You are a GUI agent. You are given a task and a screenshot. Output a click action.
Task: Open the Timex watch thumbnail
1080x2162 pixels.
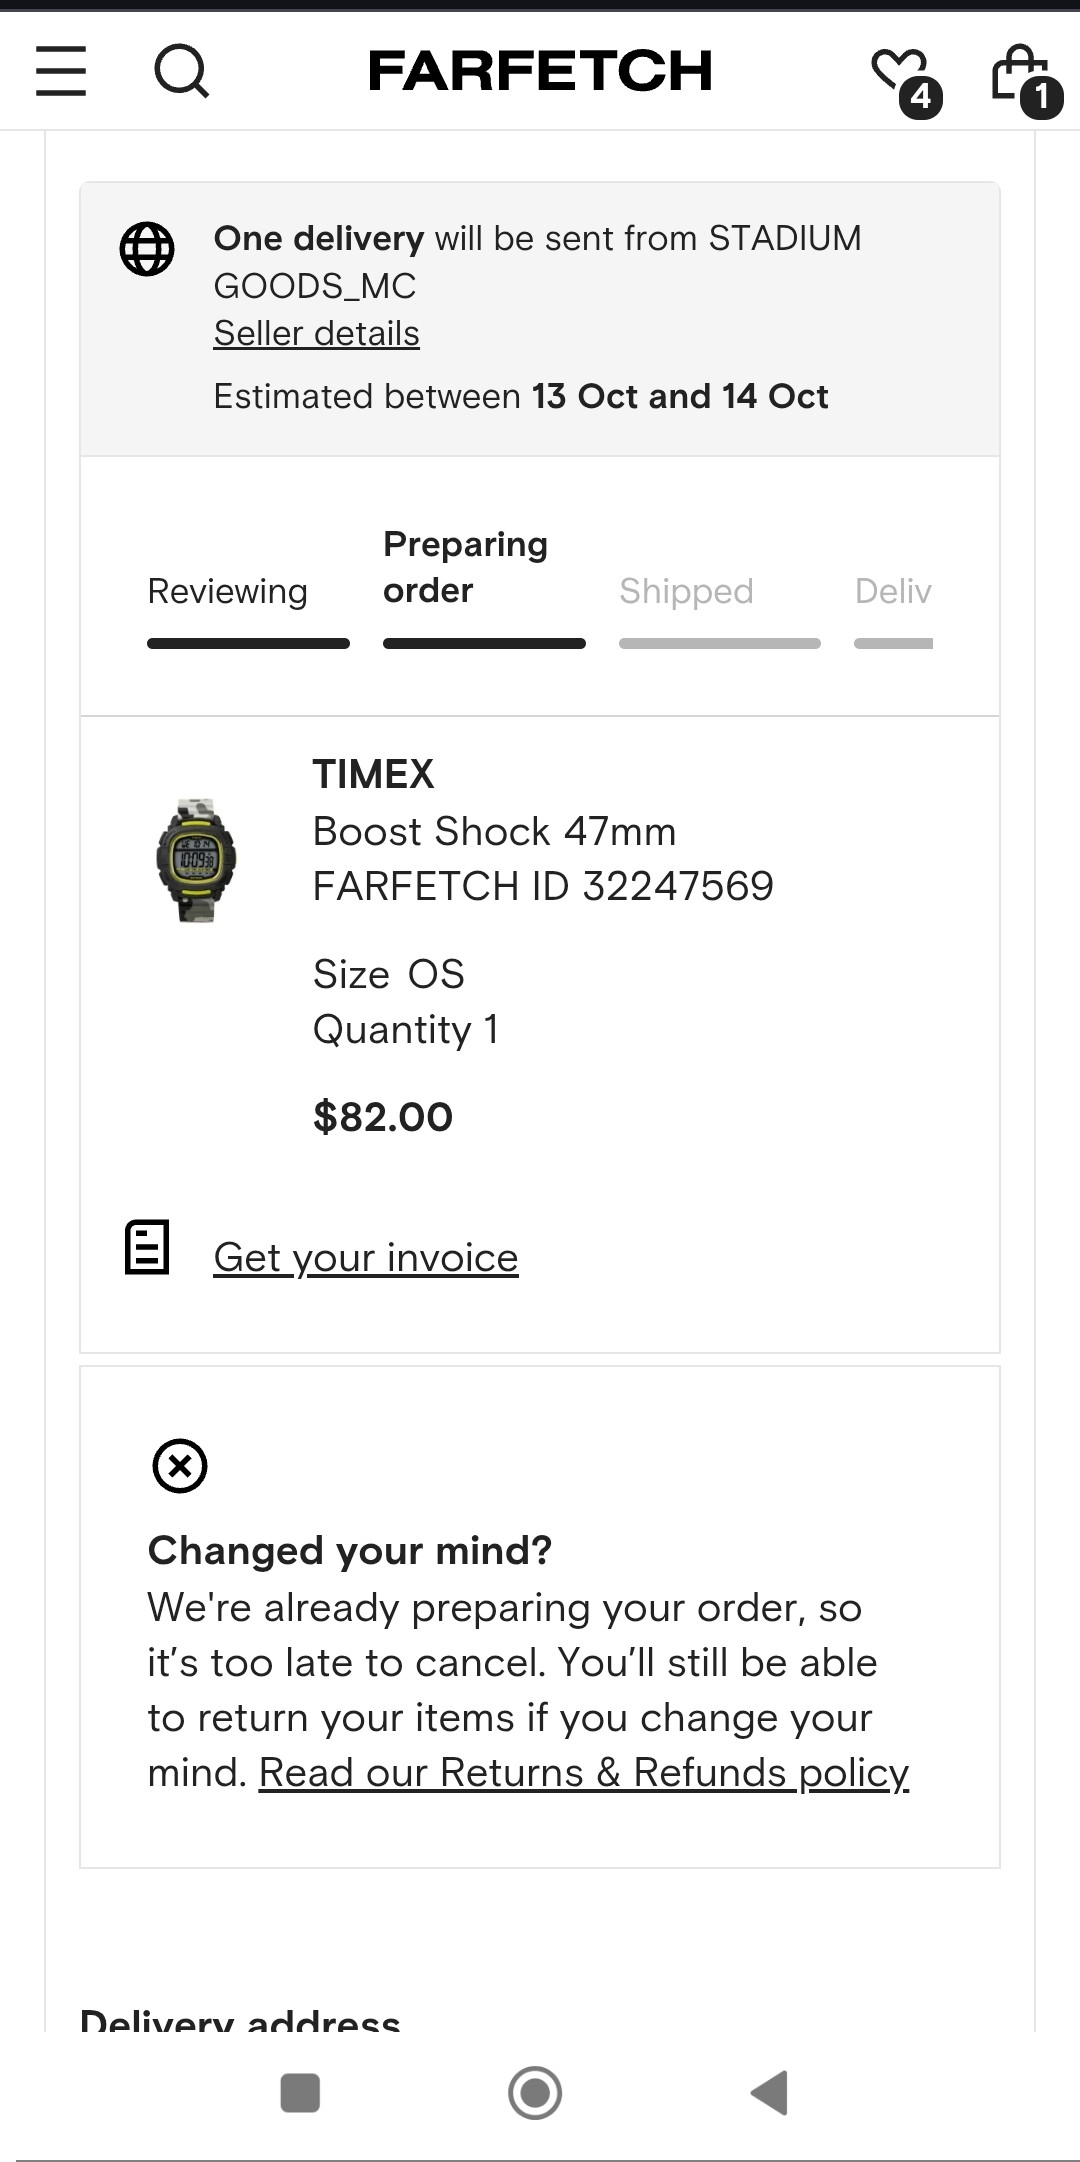(x=196, y=860)
